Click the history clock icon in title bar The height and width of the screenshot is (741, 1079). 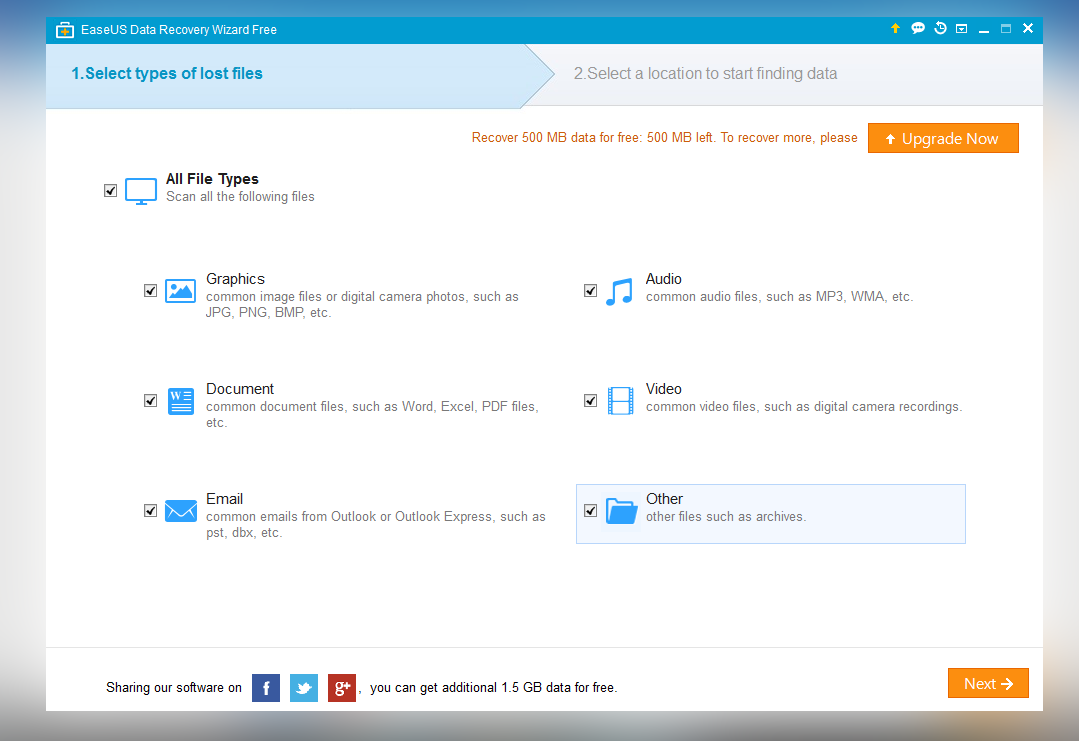click(x=940, y=29)
